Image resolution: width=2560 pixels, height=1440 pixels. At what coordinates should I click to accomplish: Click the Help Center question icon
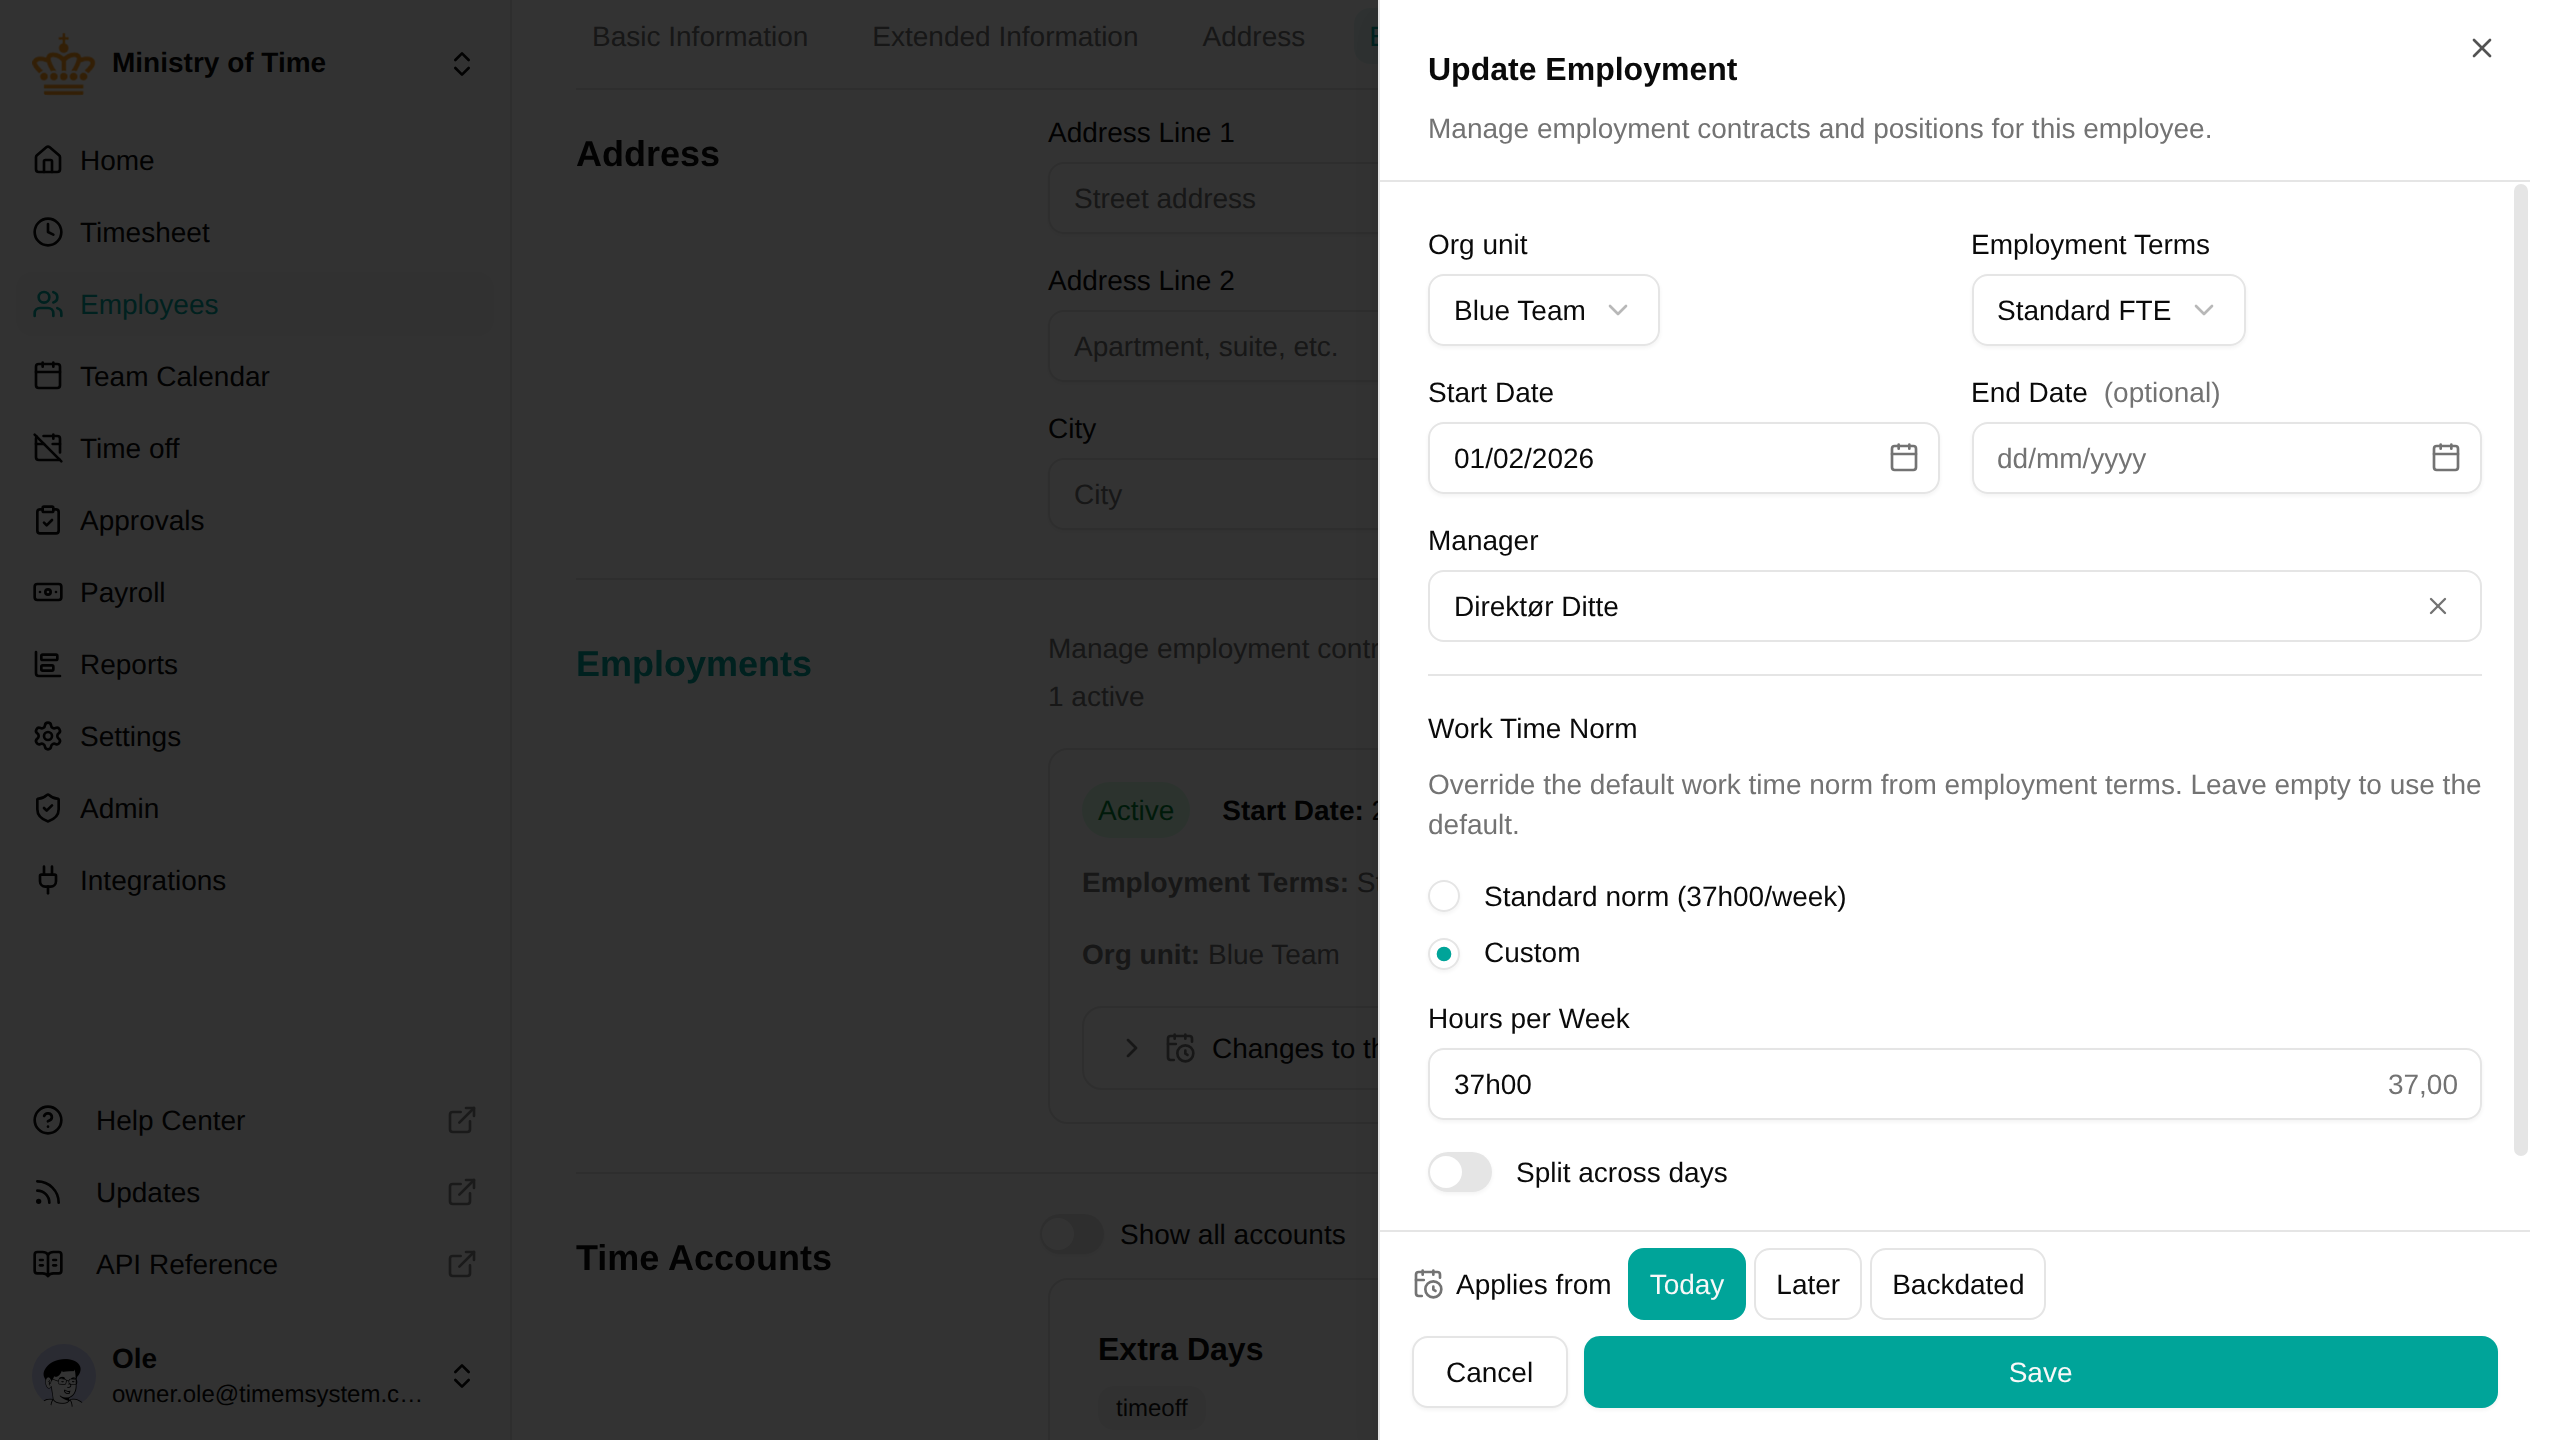click(x=48, y=1120)
